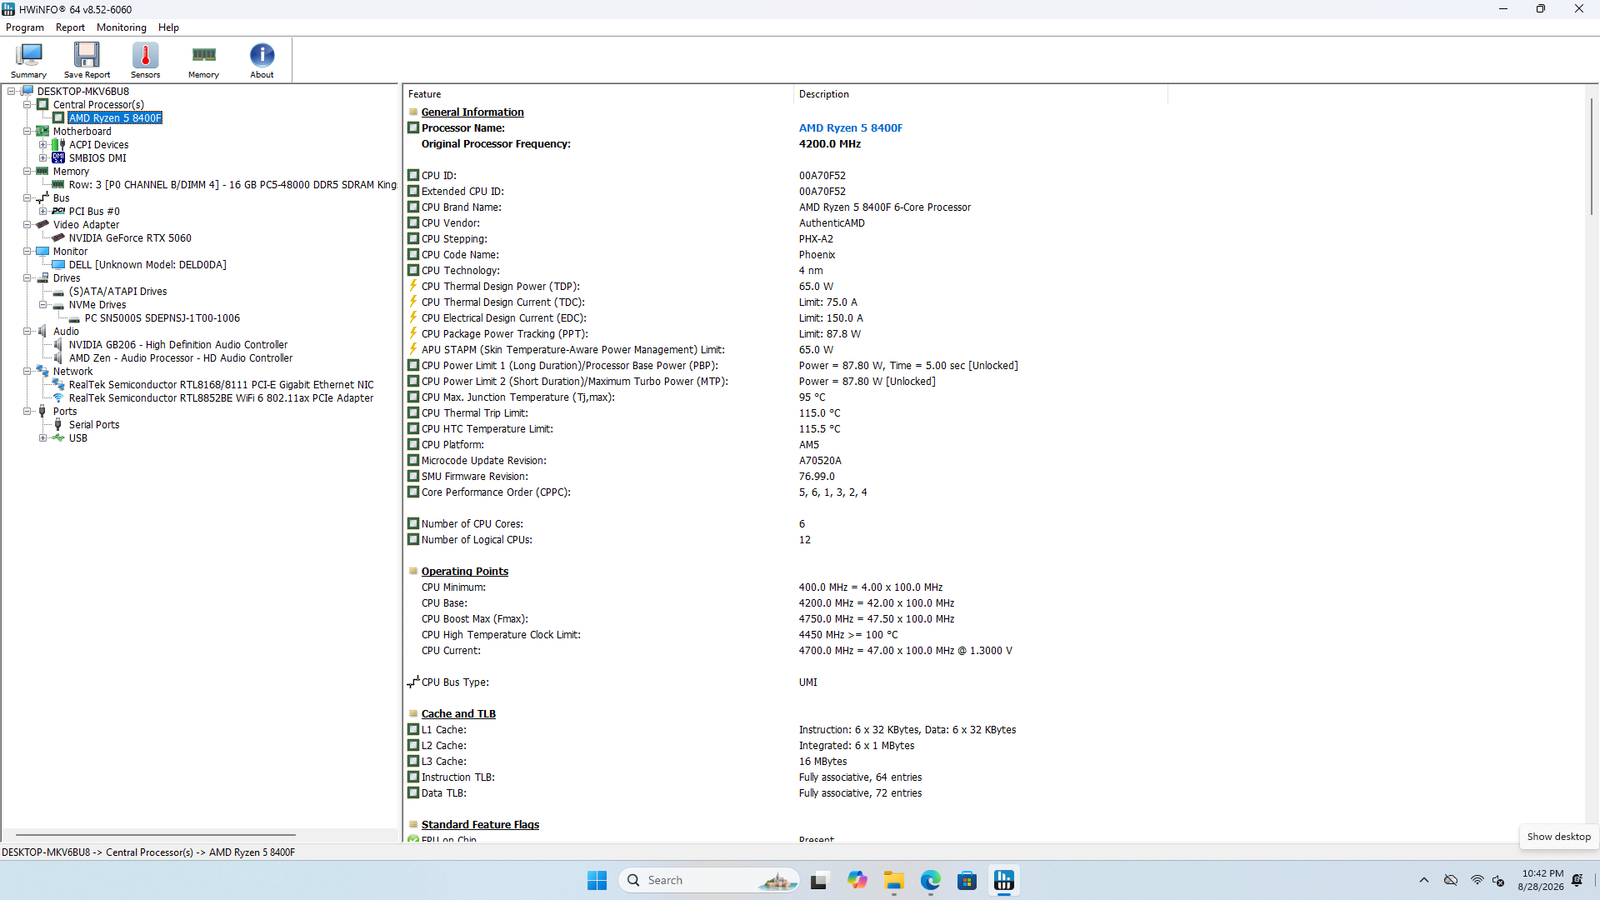This screenshot has height=900, width=1600.
Task: Open the Report menu
Action: point(70,28)
